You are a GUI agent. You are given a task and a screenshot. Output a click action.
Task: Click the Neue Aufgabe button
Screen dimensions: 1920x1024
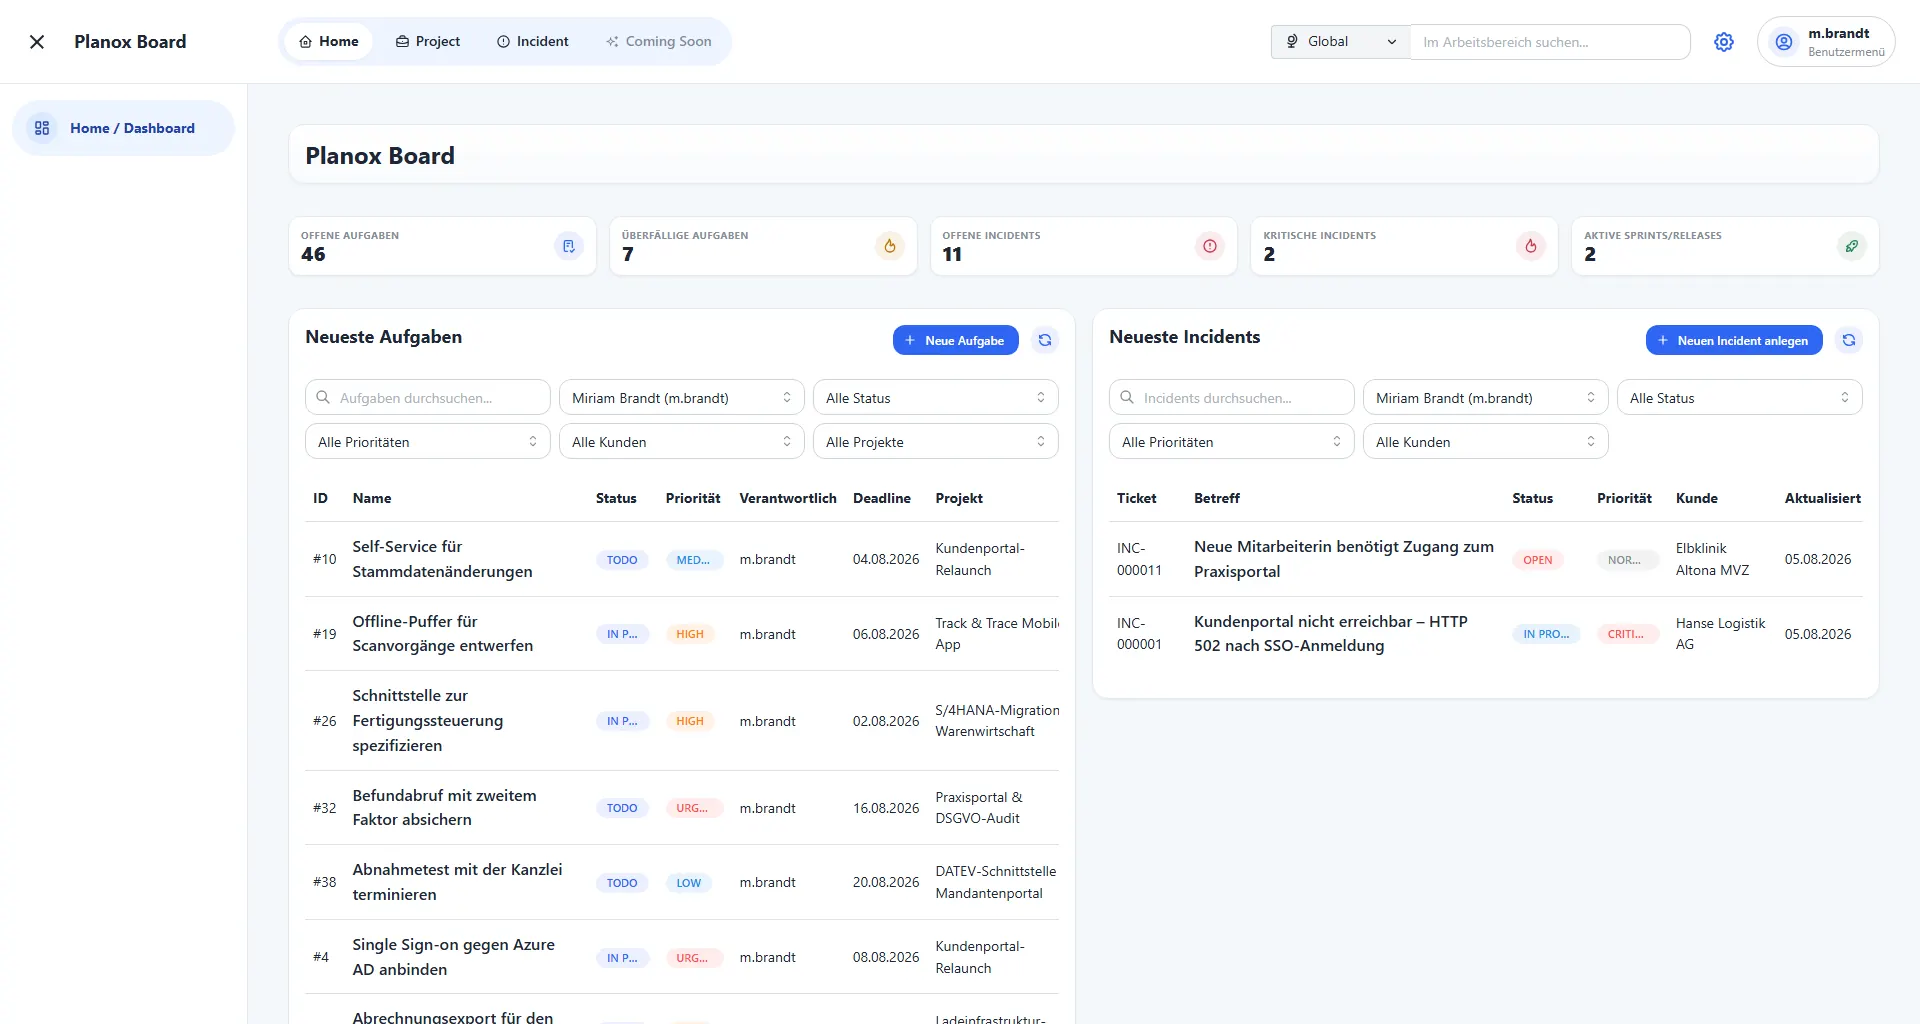click(956, 340)
